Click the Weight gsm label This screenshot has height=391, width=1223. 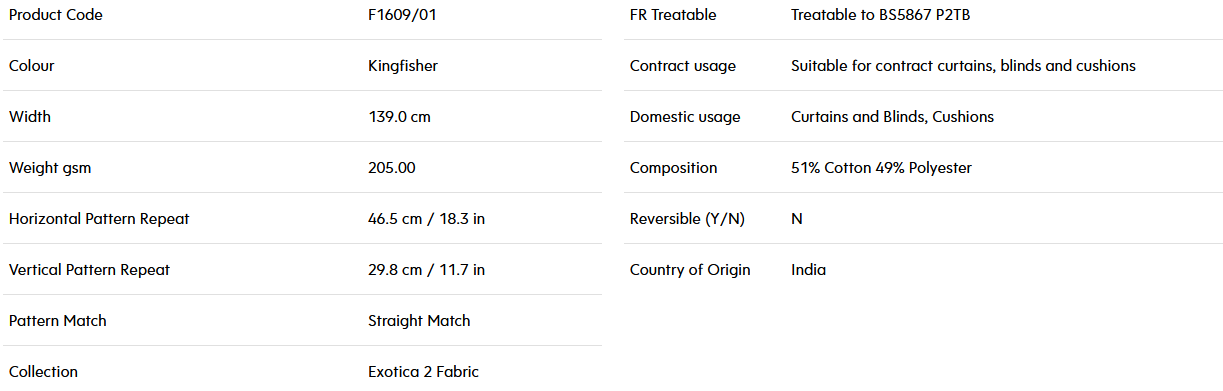coord(50,168)
